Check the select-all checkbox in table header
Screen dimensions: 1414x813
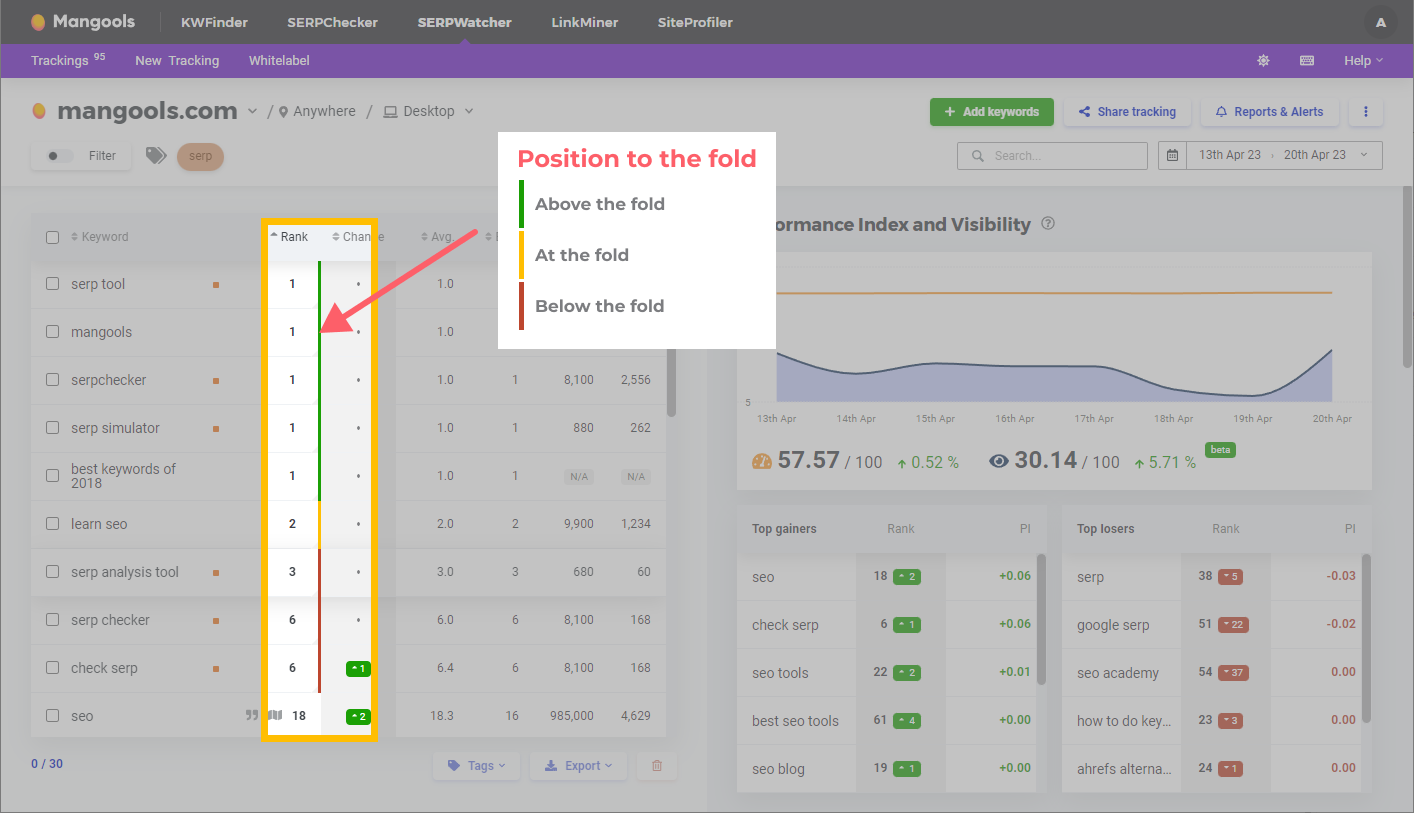(52, 236)
